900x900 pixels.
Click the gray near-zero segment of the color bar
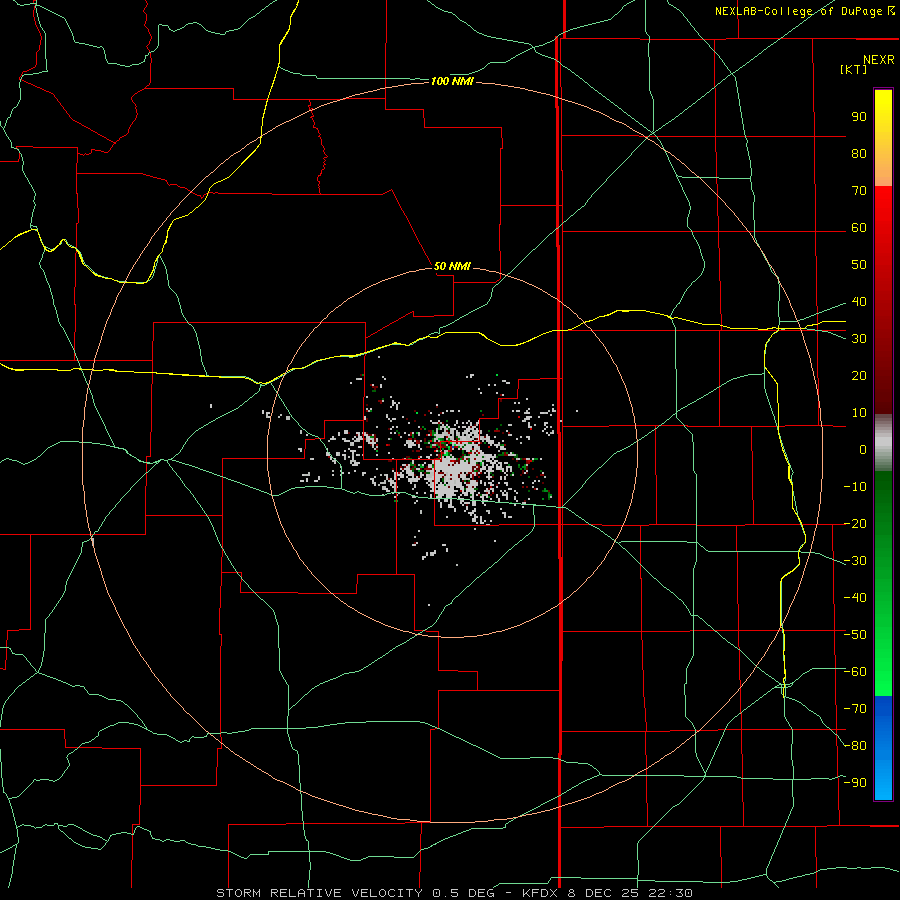[x=883, y=443]
